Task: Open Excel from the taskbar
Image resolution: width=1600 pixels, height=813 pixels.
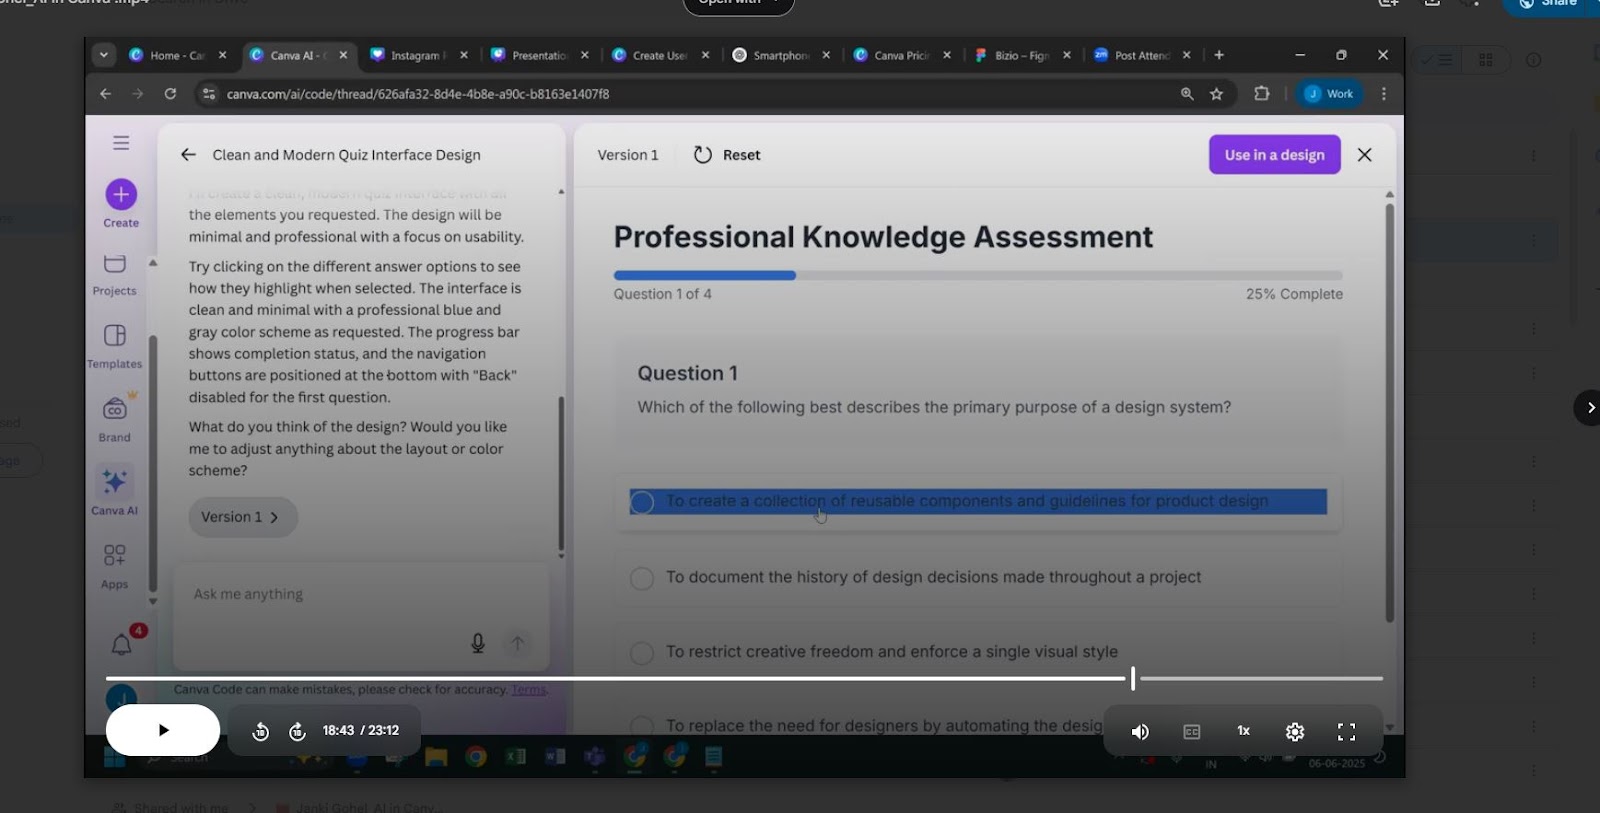Action: (516, 757)
